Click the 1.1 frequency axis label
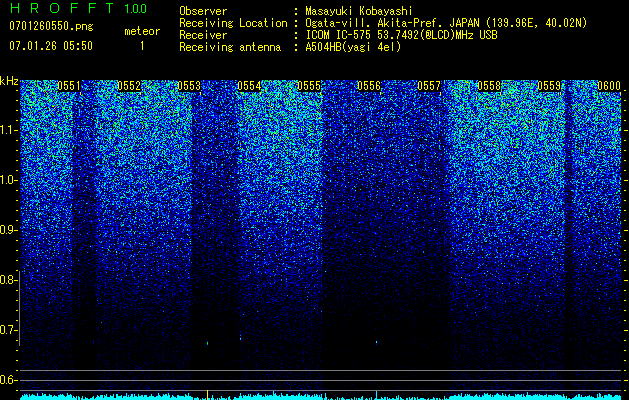 (7, 130)
